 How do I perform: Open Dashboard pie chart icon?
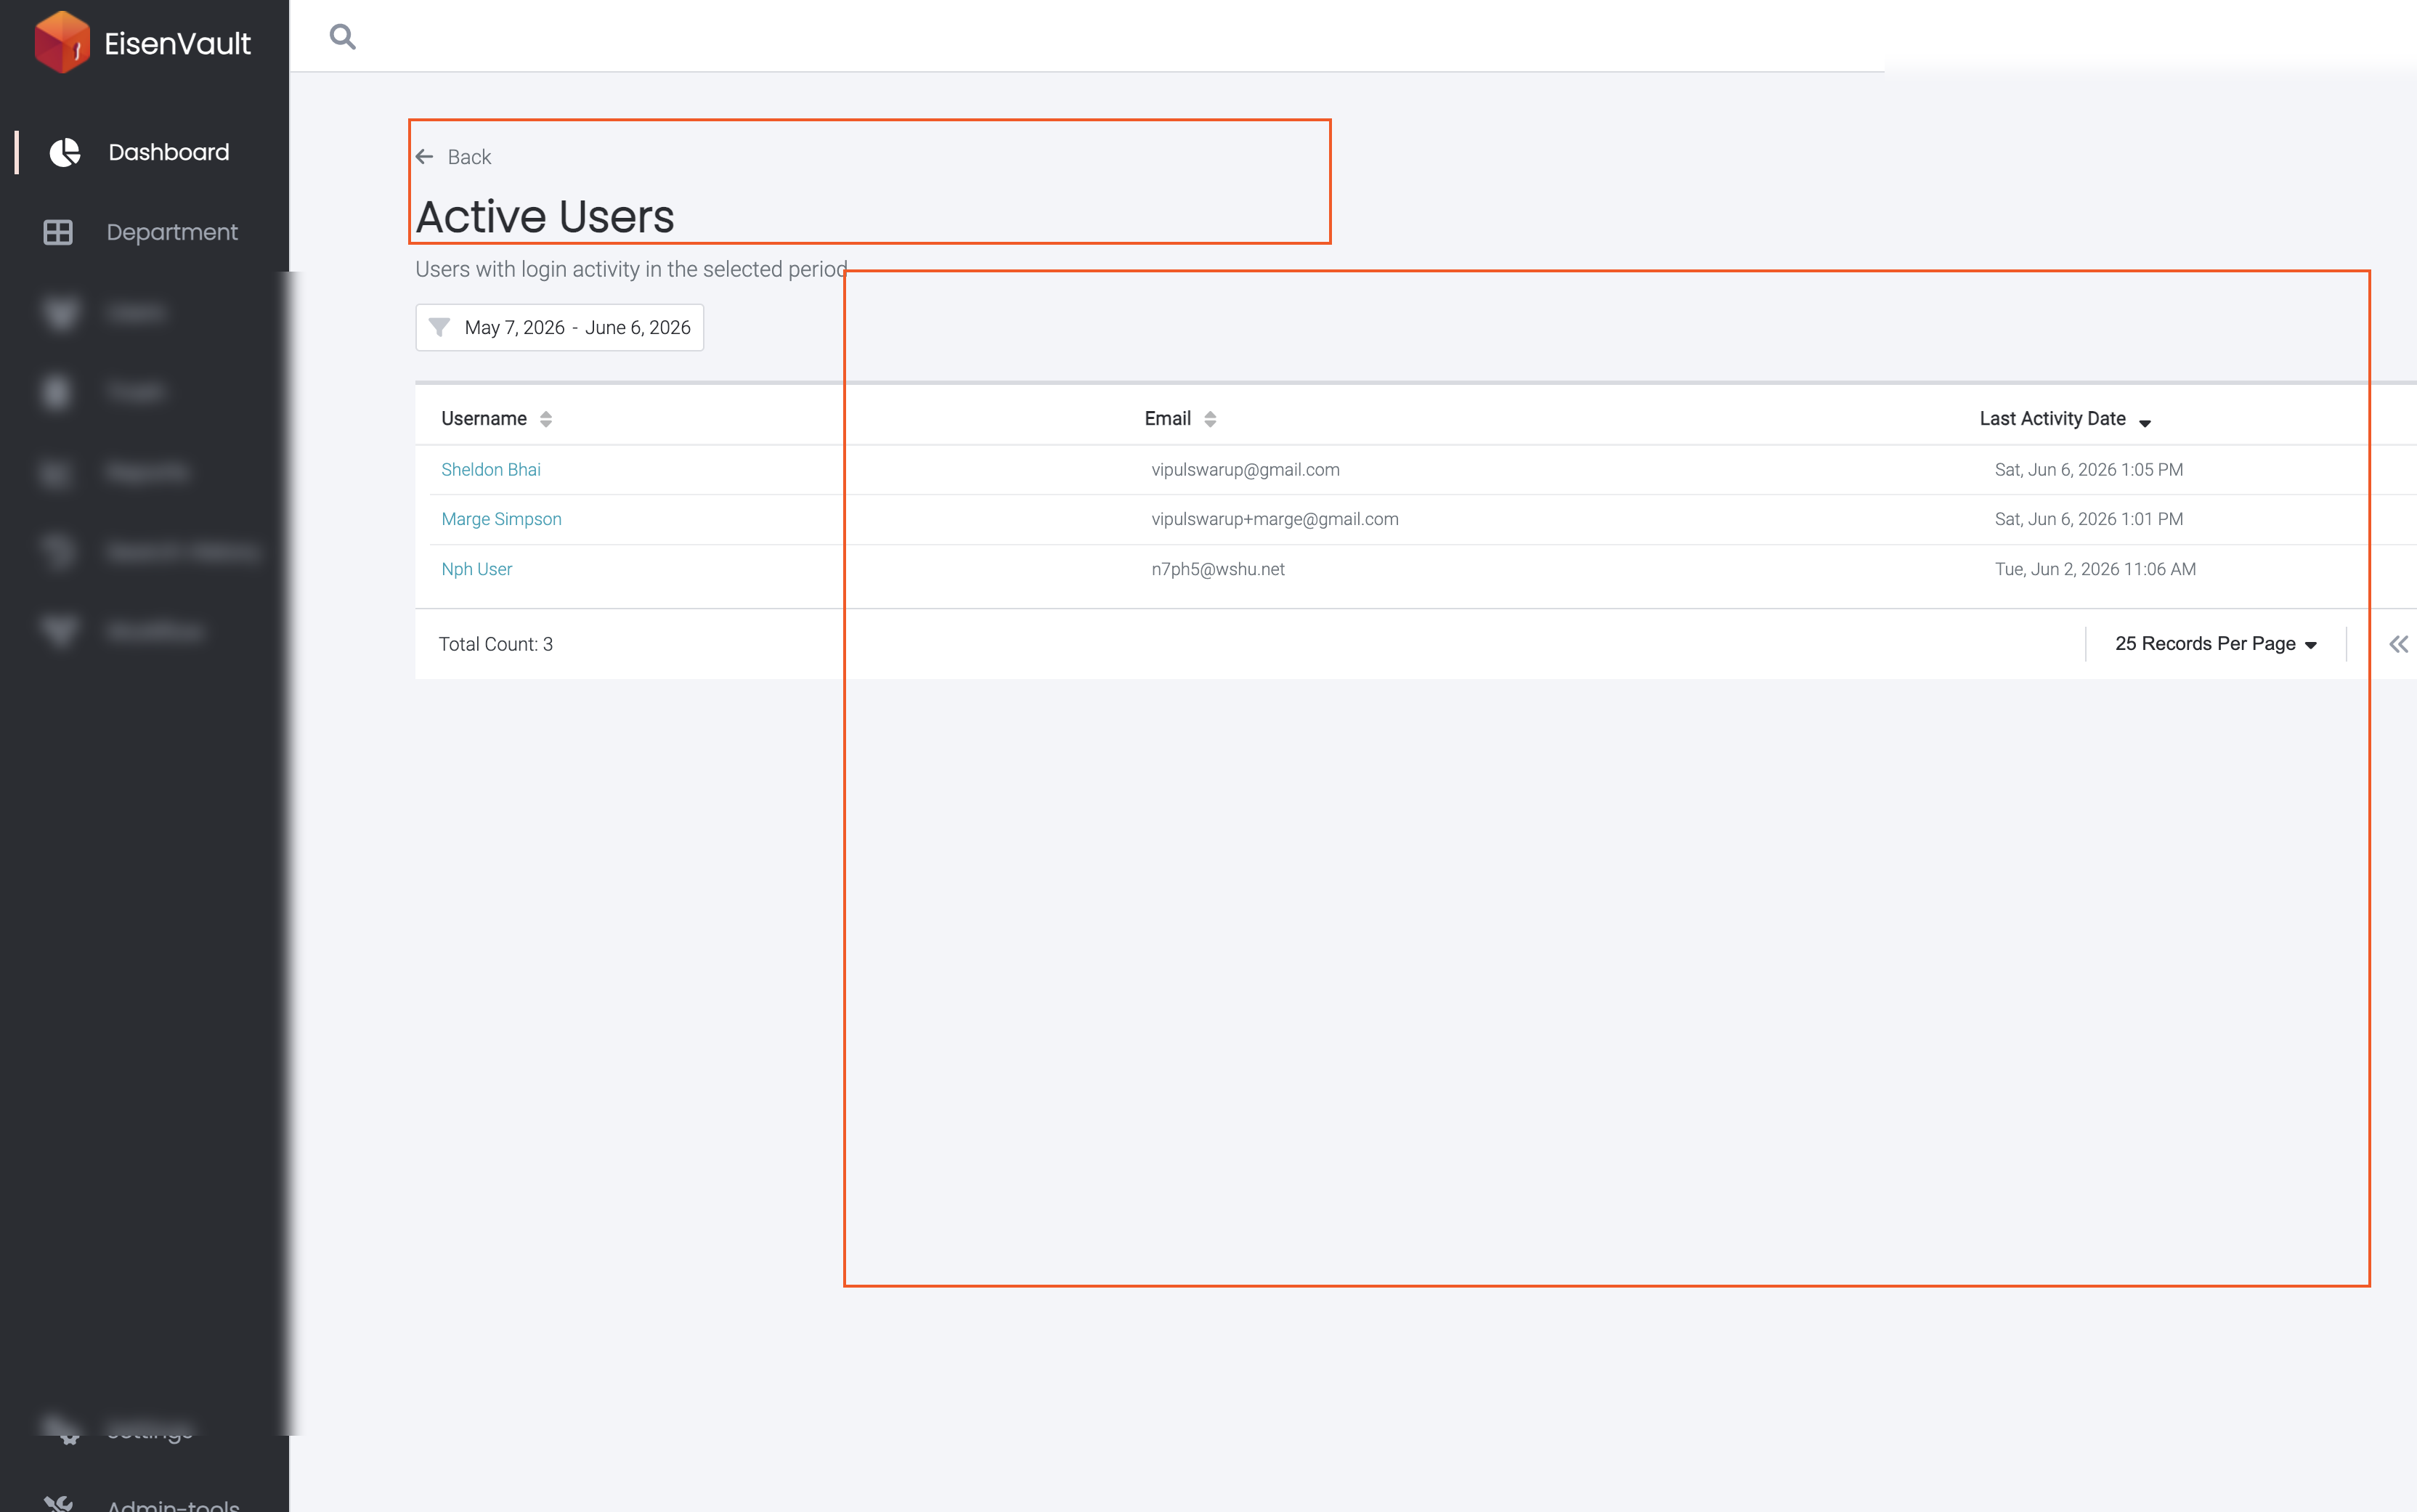point(65,152)
